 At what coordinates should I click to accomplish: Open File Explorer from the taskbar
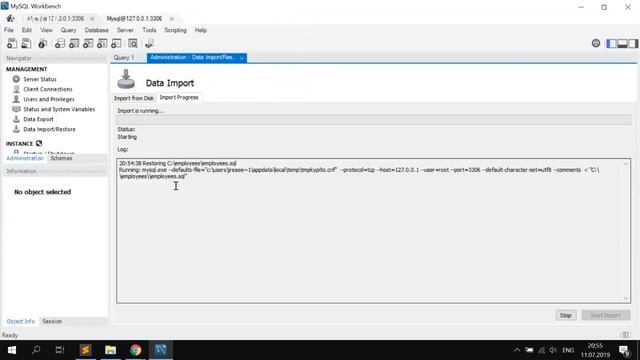pos(111,350)
